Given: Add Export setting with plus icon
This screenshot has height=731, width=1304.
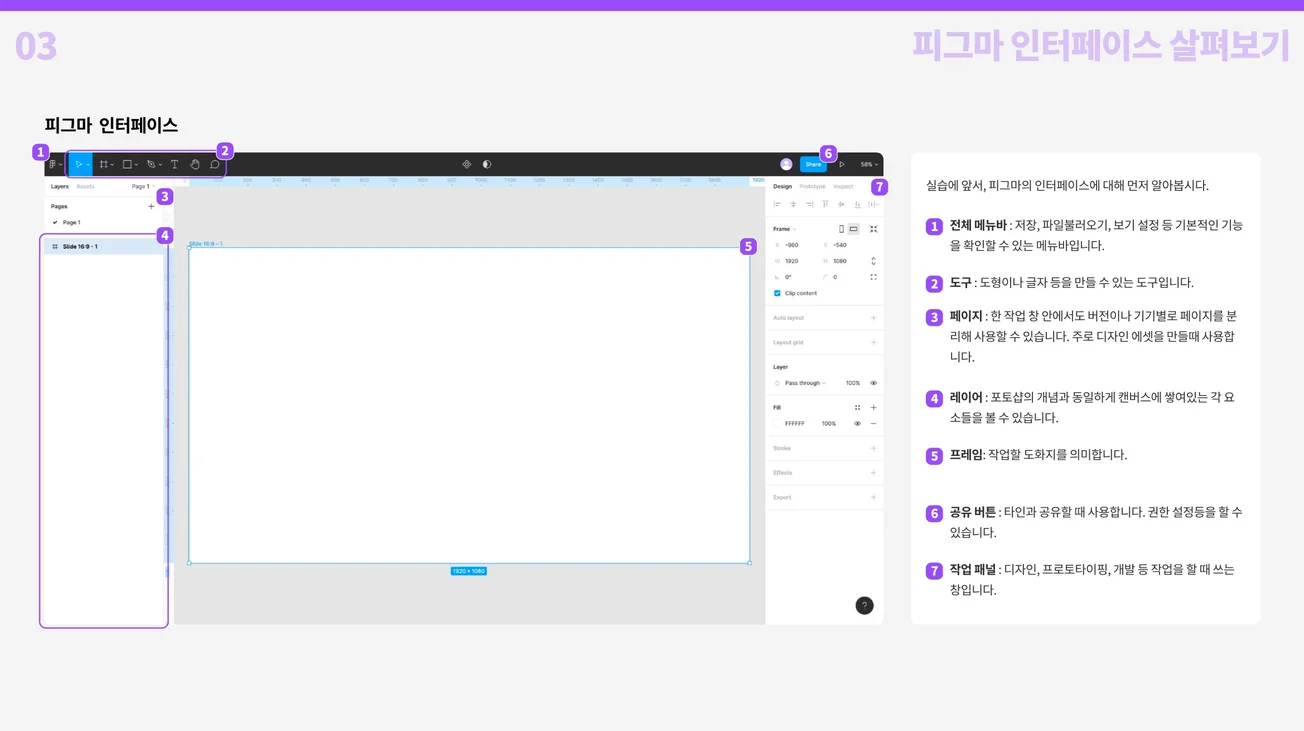Looking at the screenshot, I should click(x=873, y=497).
